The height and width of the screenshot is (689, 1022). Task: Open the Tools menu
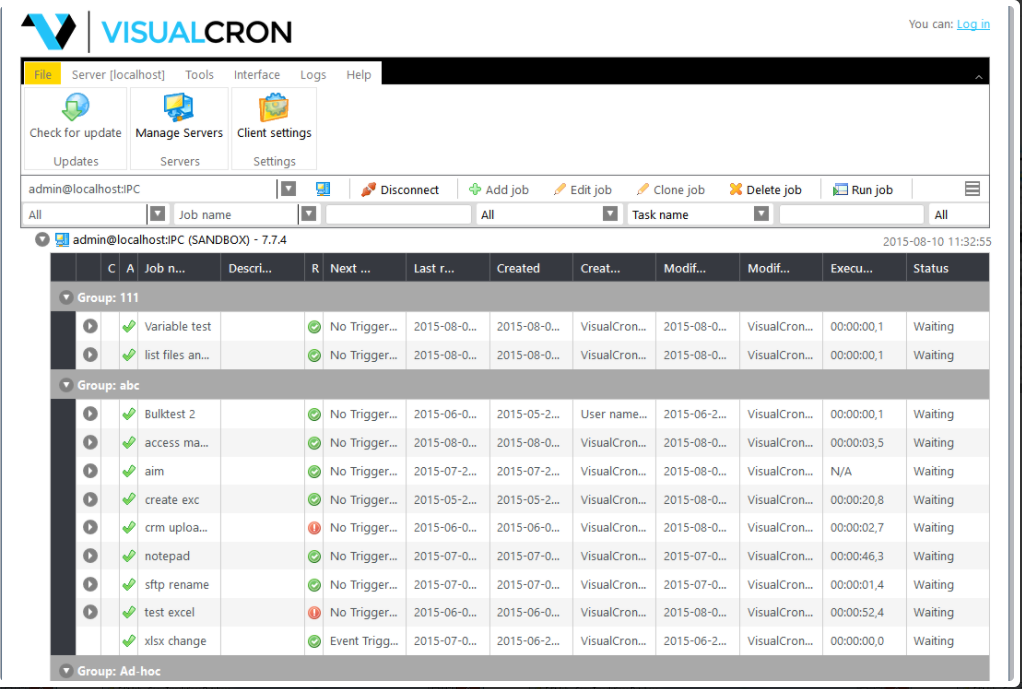coord(198,74)
